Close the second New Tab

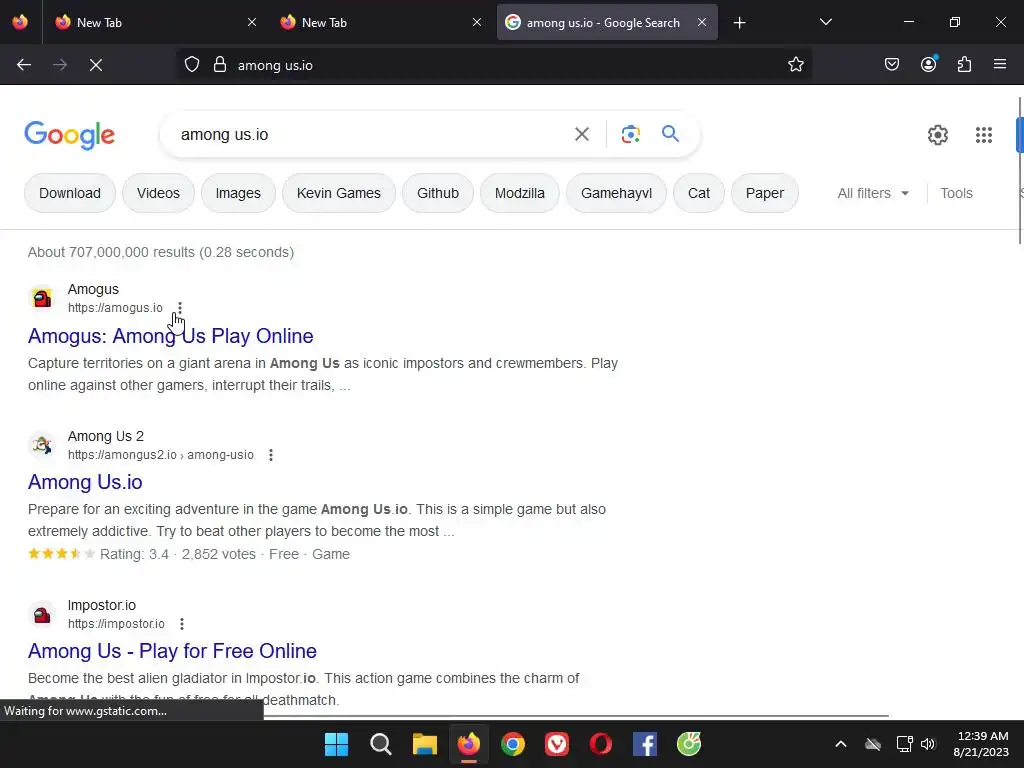(477, 22)
